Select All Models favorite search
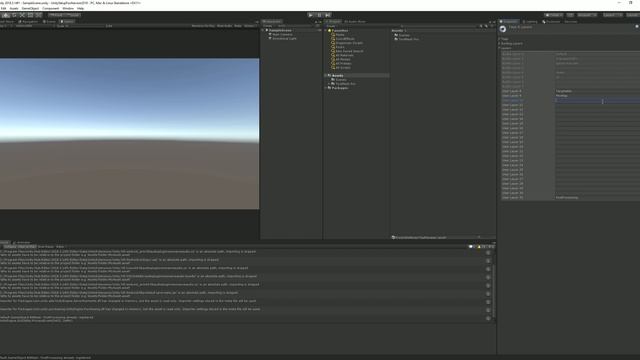The image size is (640, 360). (x=342, y=59)
